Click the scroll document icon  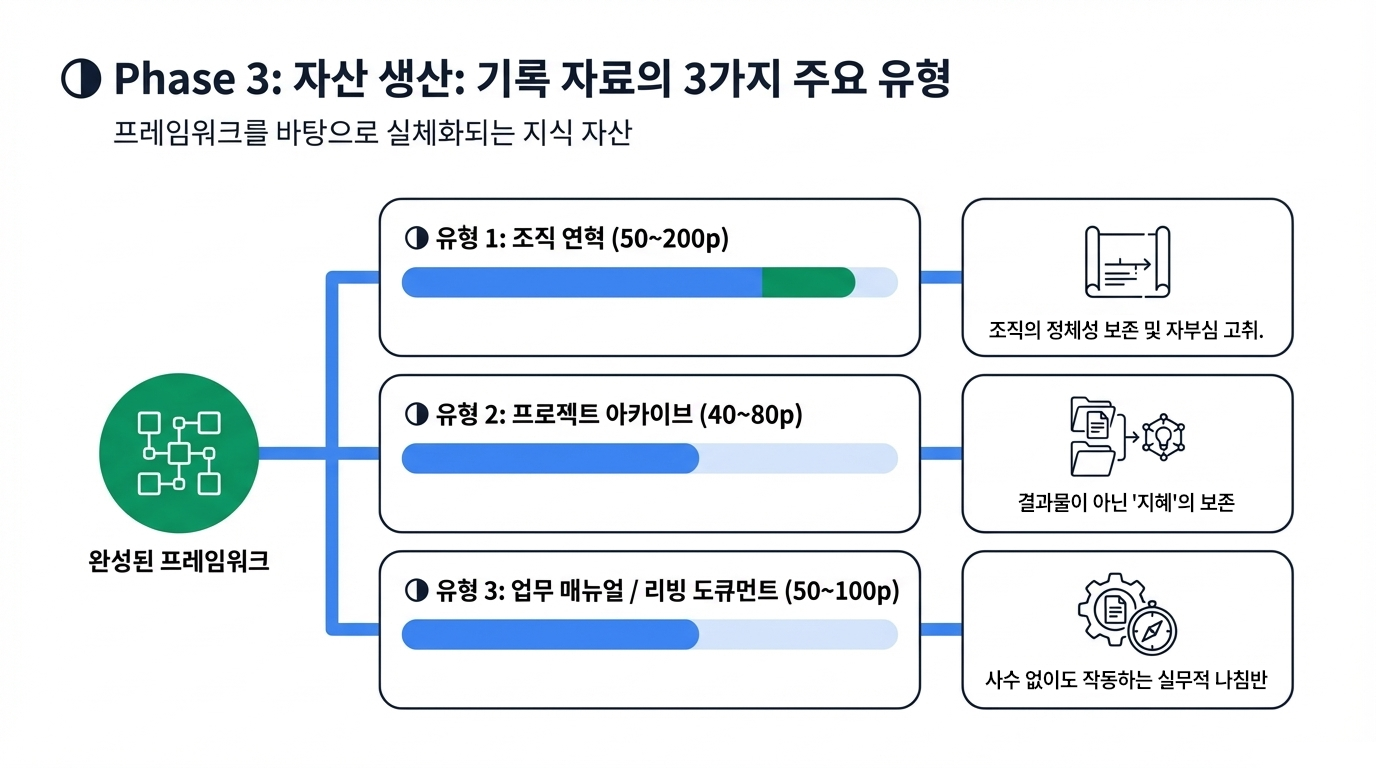(x=1127, y=262)
